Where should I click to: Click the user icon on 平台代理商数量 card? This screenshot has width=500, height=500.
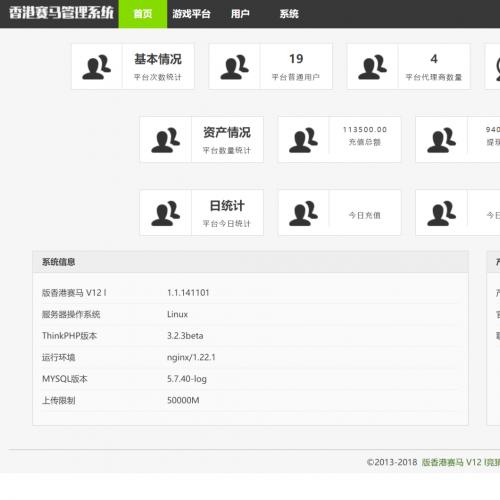click(x=372, y=67)
